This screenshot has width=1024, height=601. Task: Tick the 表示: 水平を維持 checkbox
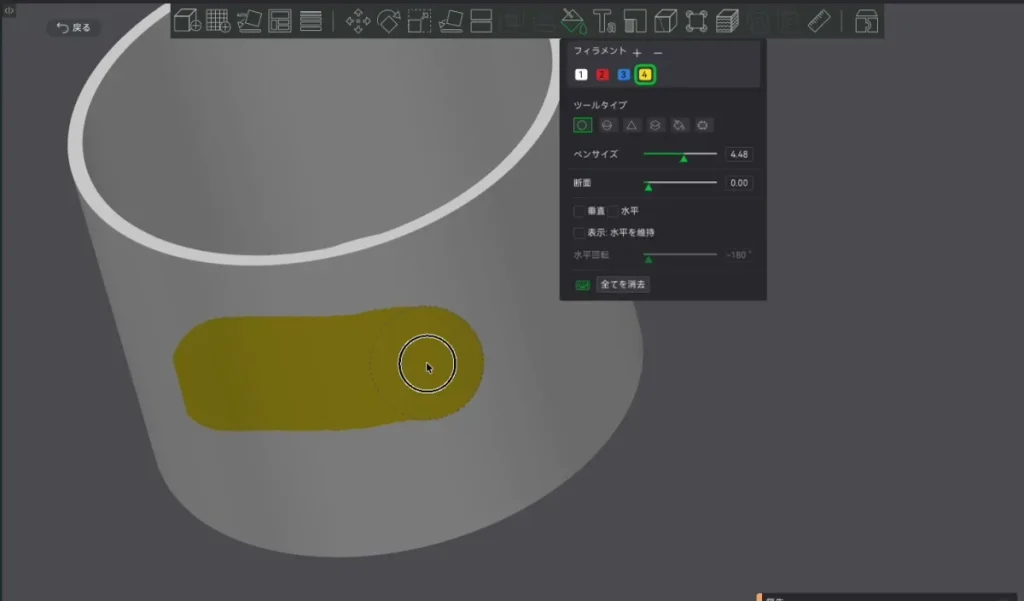click(x=579, y=233)
